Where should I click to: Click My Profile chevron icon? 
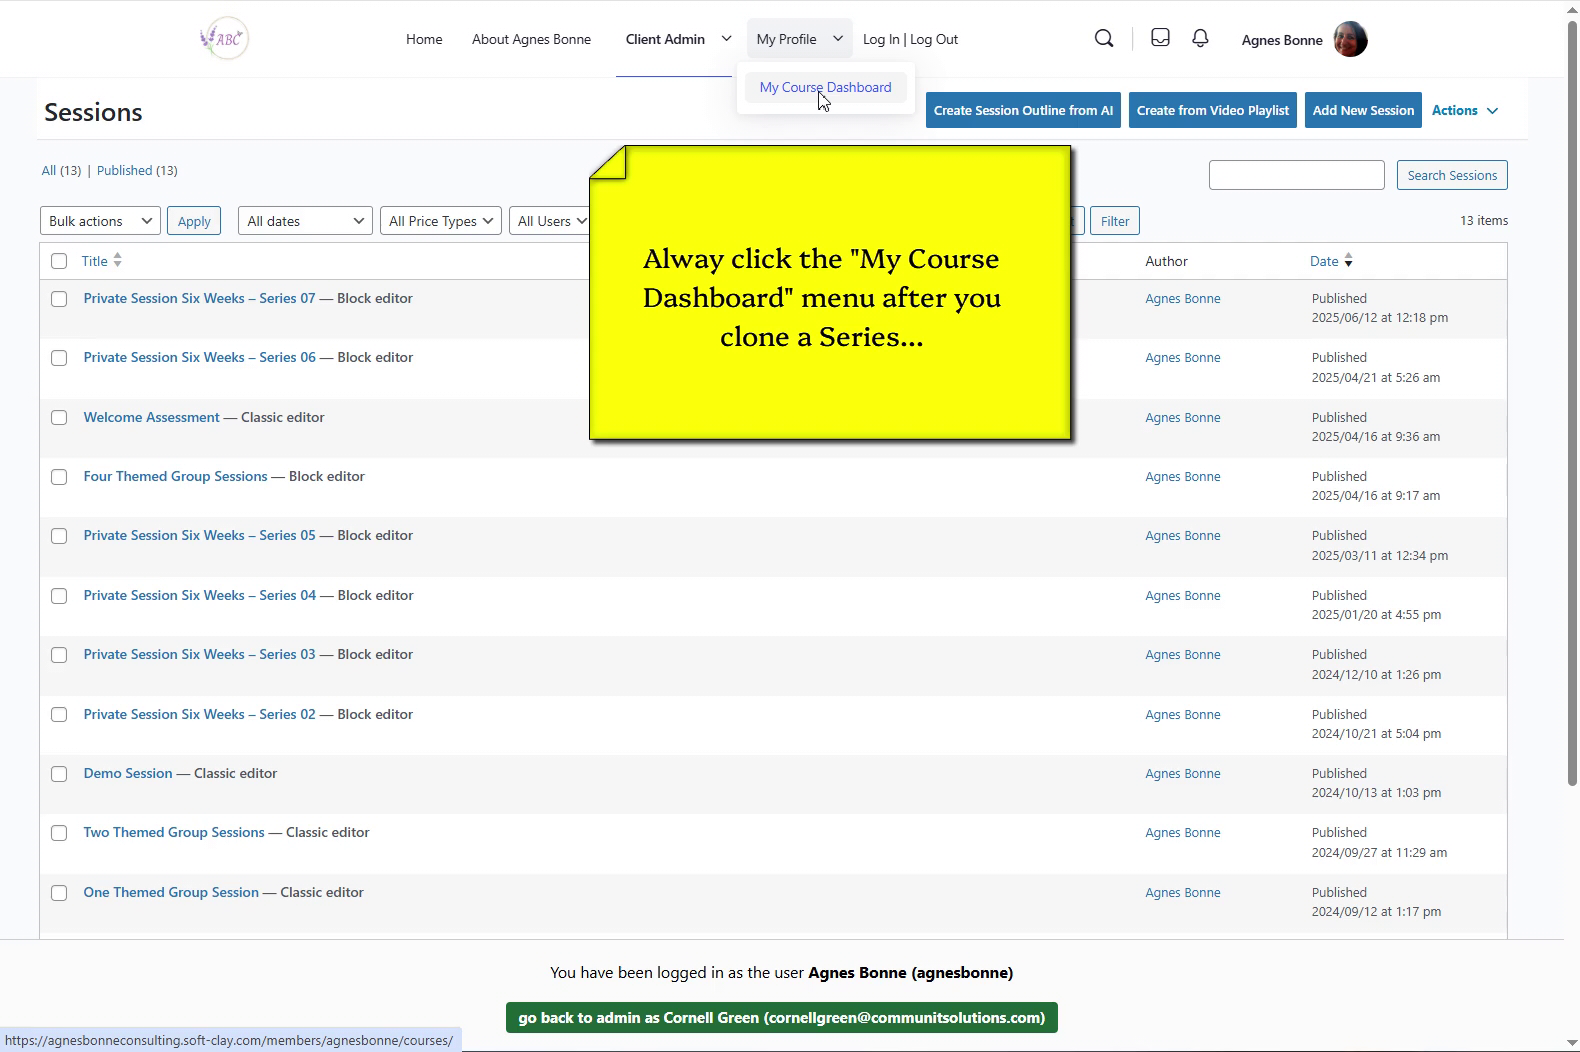pos(838,39)
